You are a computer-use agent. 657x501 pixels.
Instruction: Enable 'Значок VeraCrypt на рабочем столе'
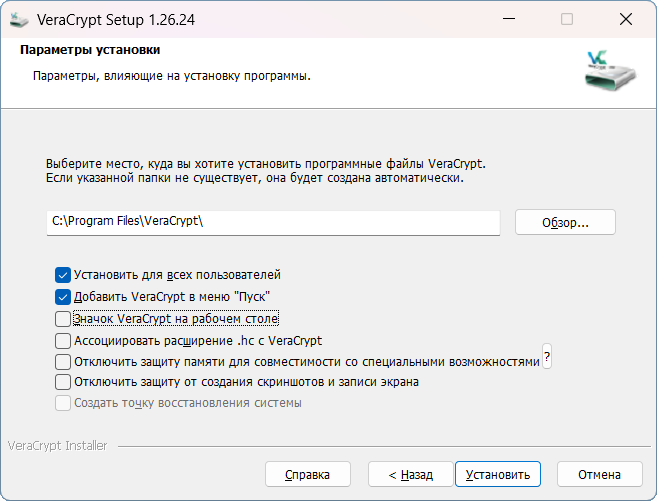coord(63,319)
